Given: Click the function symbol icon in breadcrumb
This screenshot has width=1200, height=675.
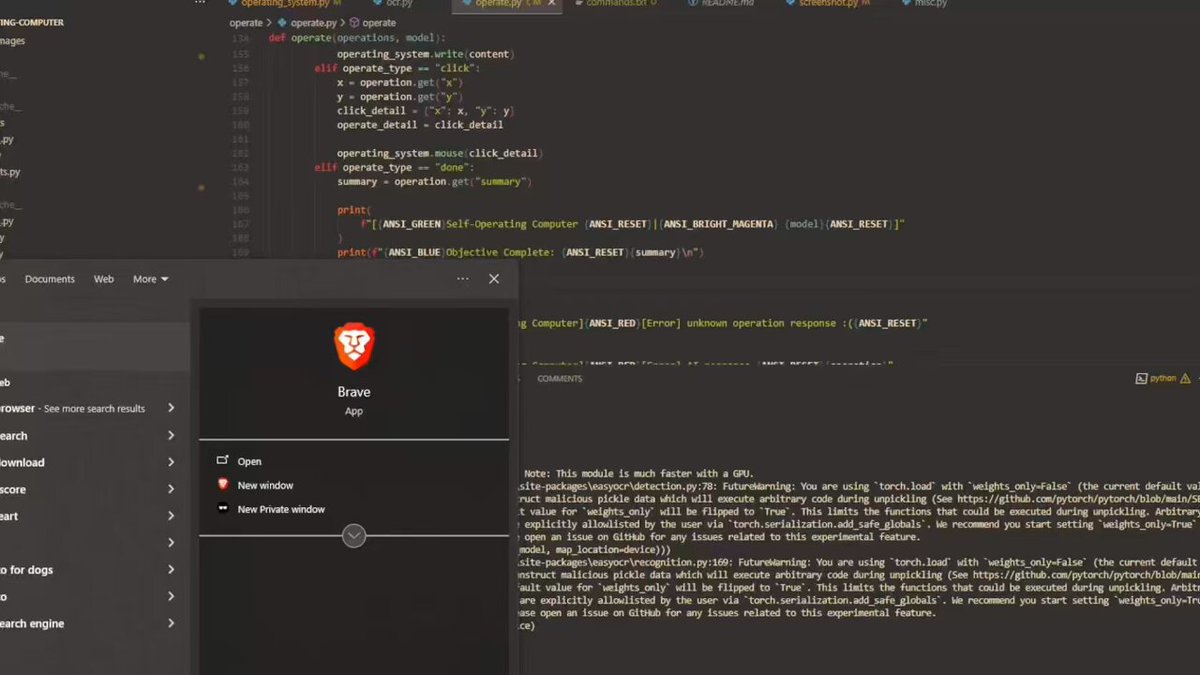Looking at the screenshot, I should pos(354,22).
